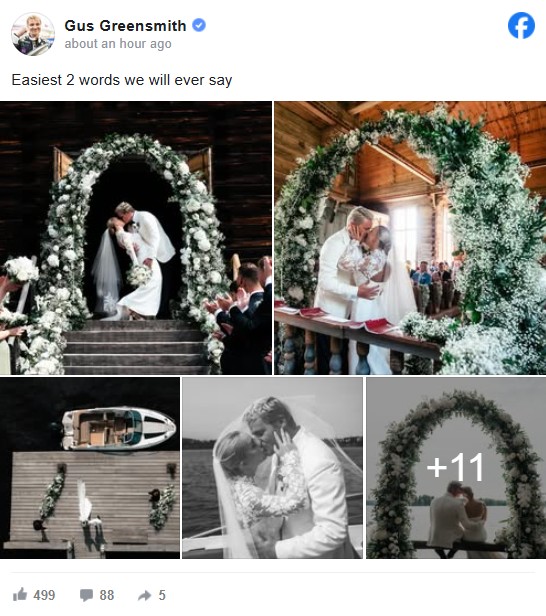Share the post using arrow icon
The height and width of the screenshot is (616, 546).
coord(145,595)
